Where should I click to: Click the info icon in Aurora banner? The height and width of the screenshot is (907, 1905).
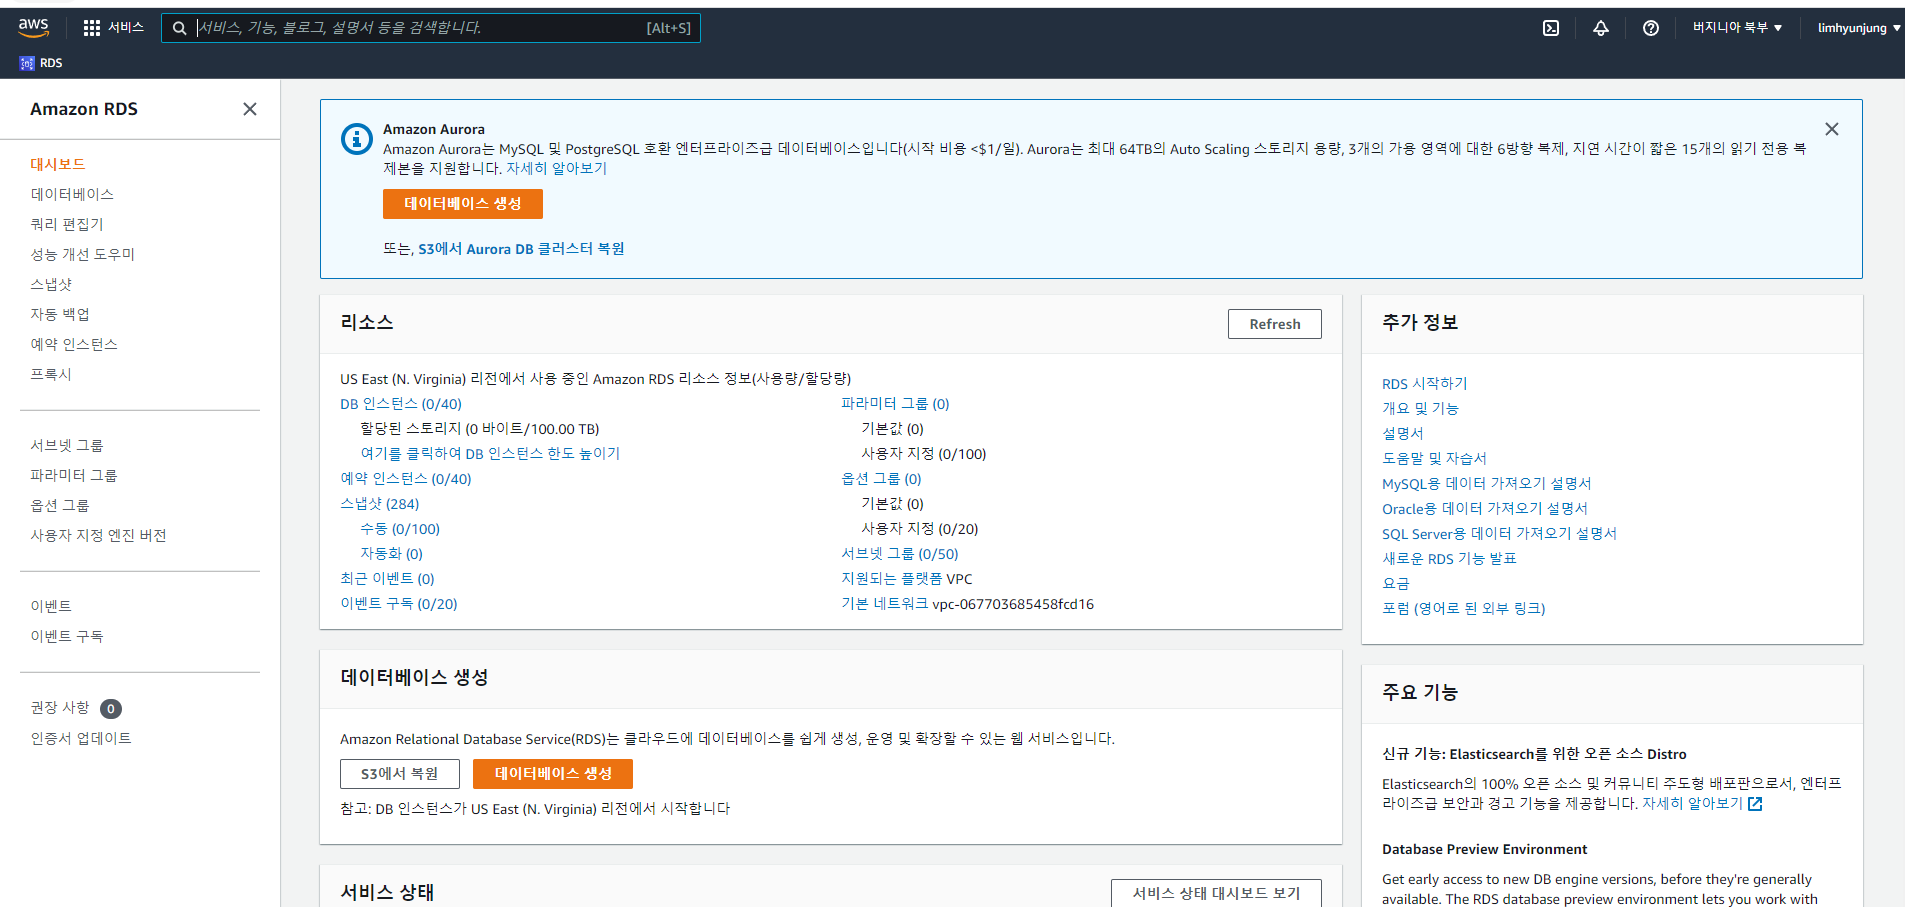pos(357,139)
